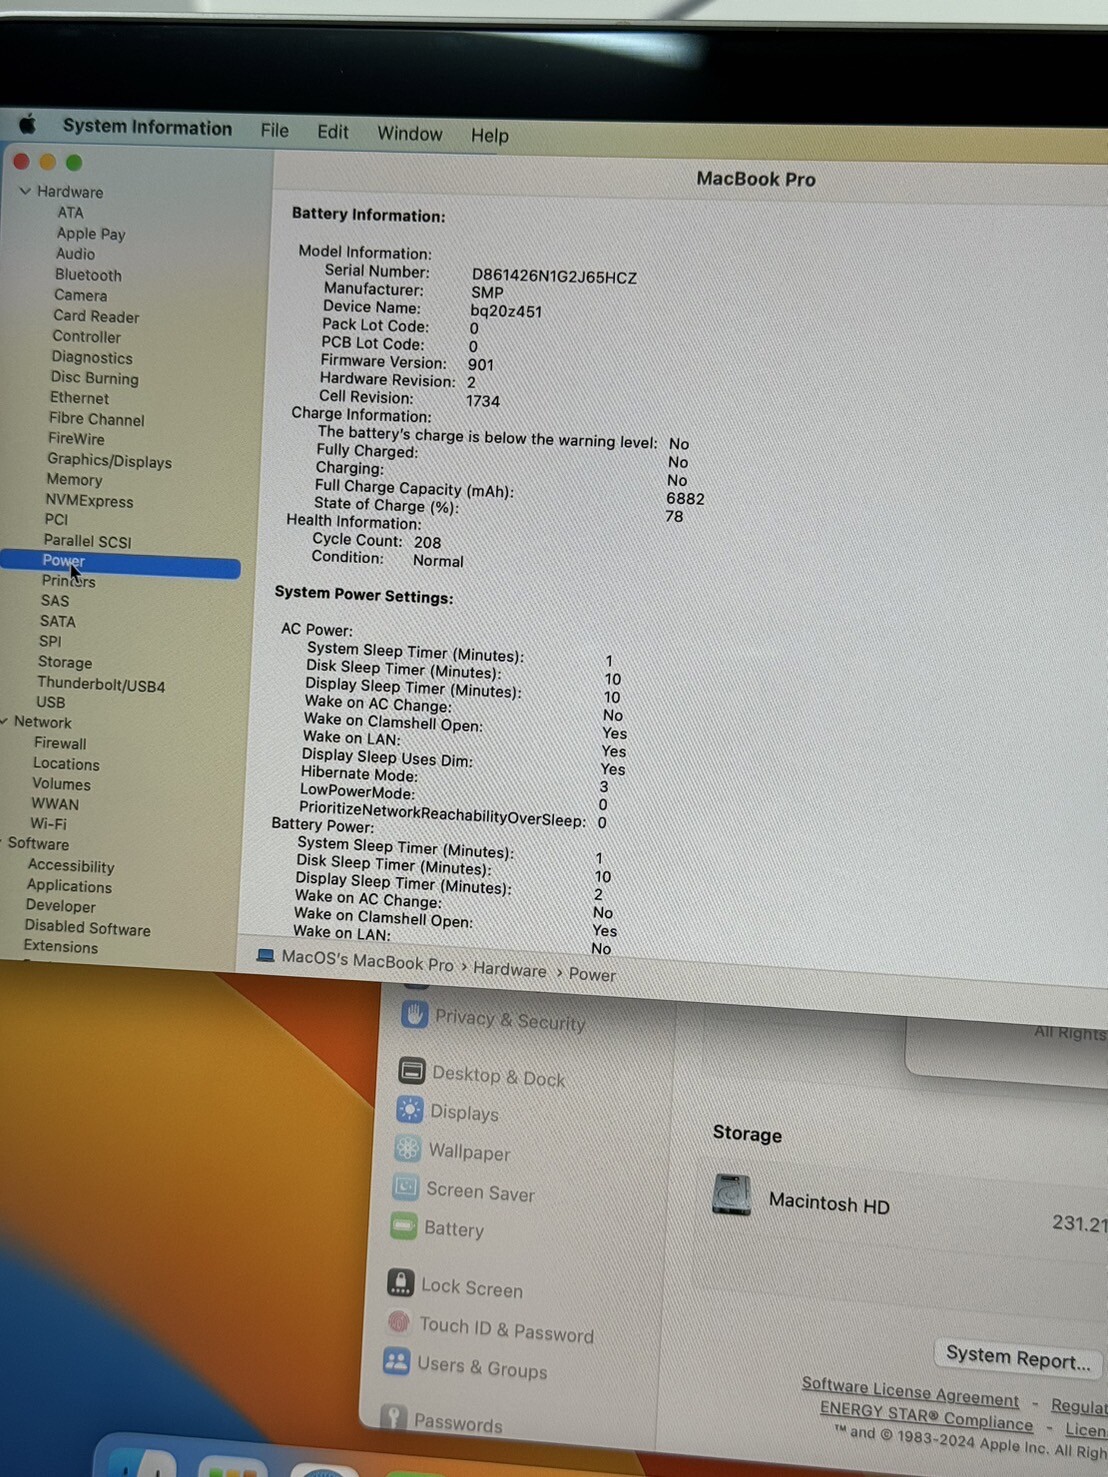Open Screen Saver icon in Settings

pos(405,1187)
